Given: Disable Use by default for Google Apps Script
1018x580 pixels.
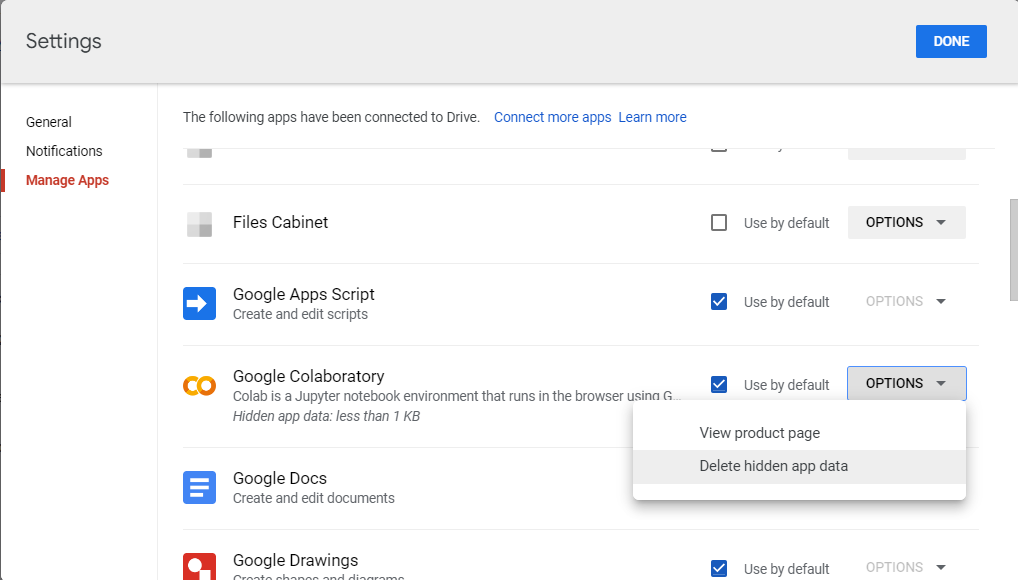Looking at the screenshot, I should [x=719, y=301].
